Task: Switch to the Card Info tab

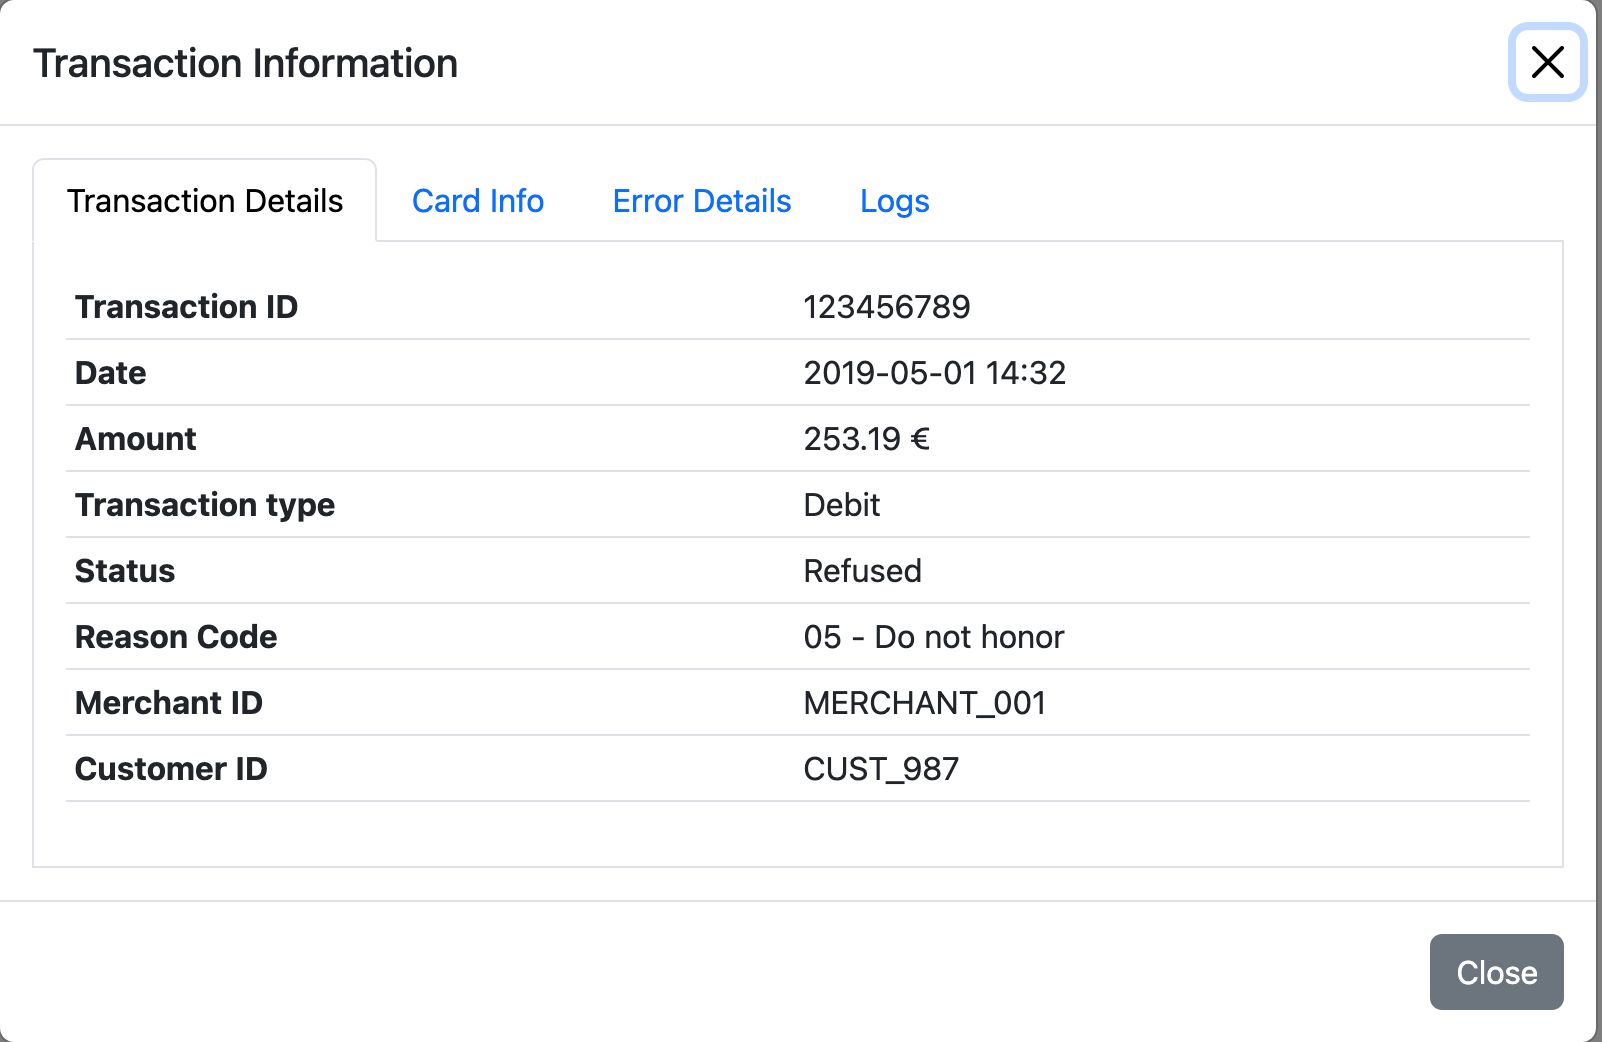Action: (x=478, y=201)
